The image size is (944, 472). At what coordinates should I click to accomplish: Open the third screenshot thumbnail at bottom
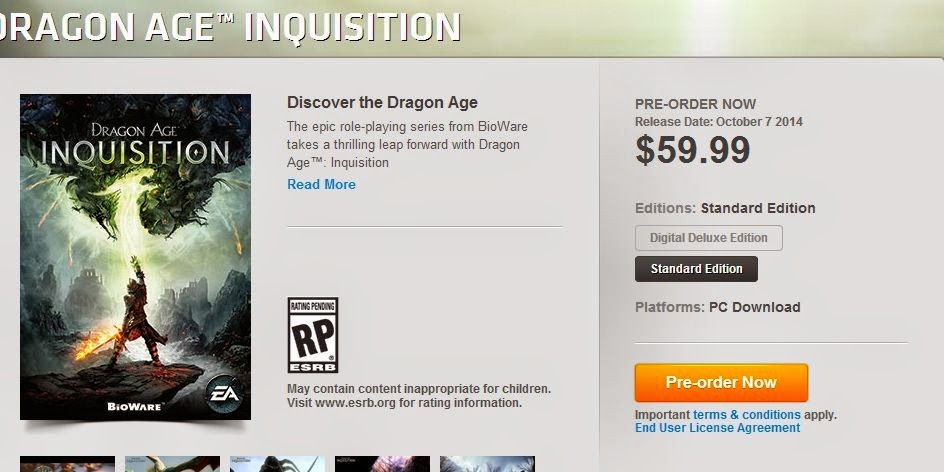(x=278, y=464)
